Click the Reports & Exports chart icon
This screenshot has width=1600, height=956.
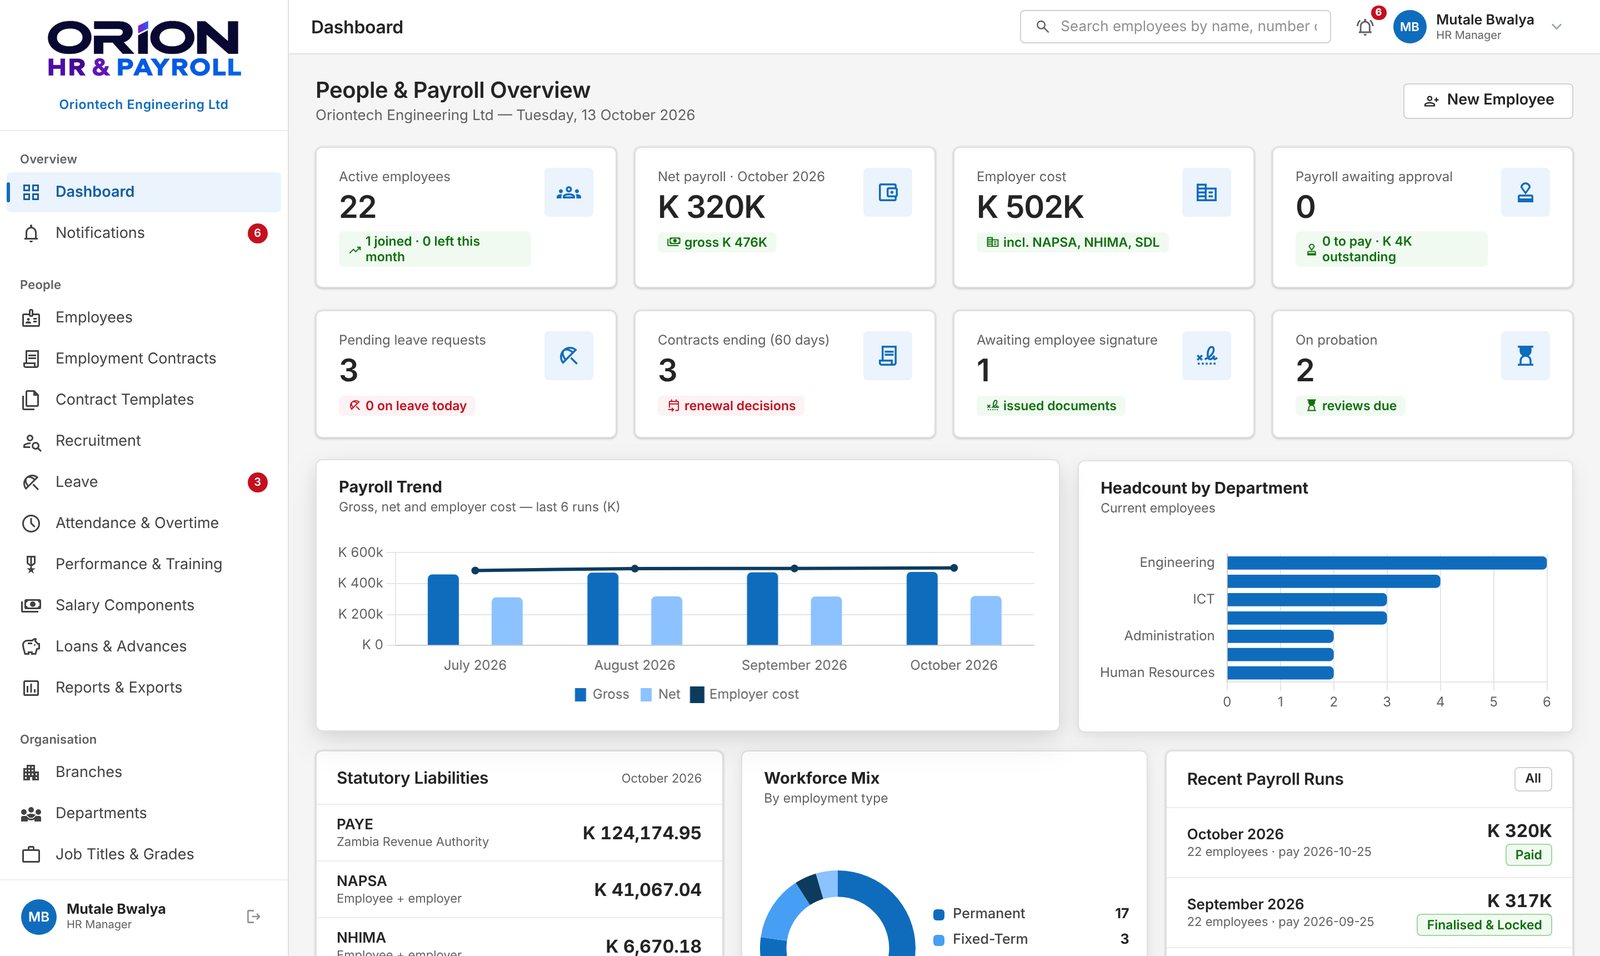(x=31, y=688)
